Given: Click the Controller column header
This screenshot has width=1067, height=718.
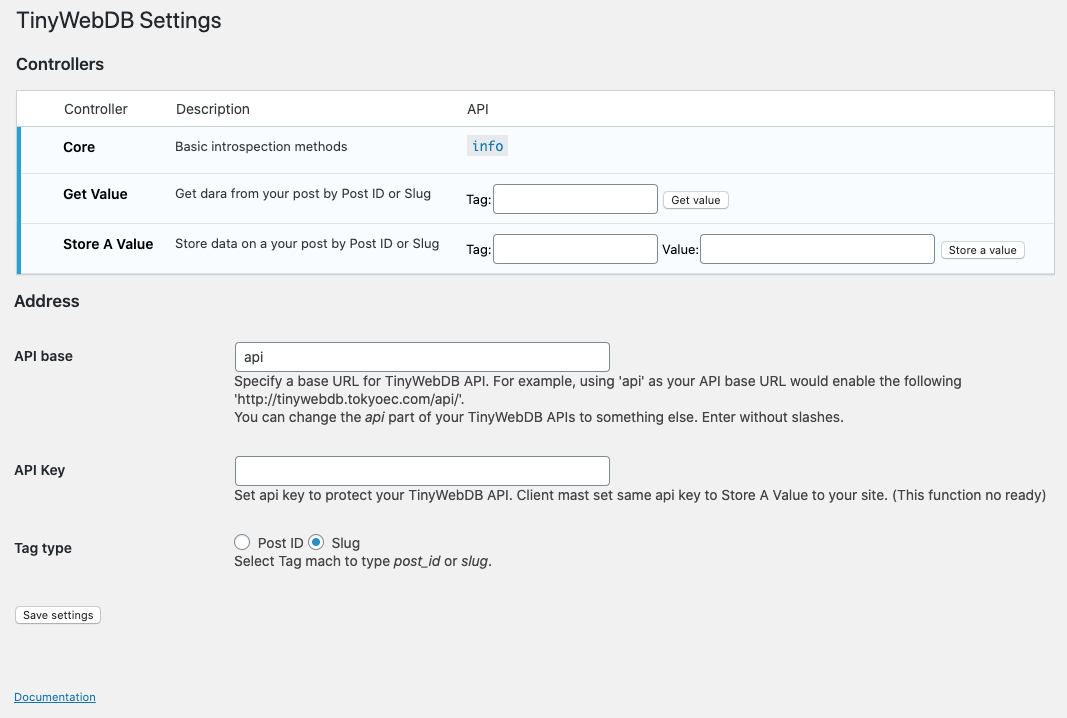Looking at the screenshot, I should coord(95,109).
